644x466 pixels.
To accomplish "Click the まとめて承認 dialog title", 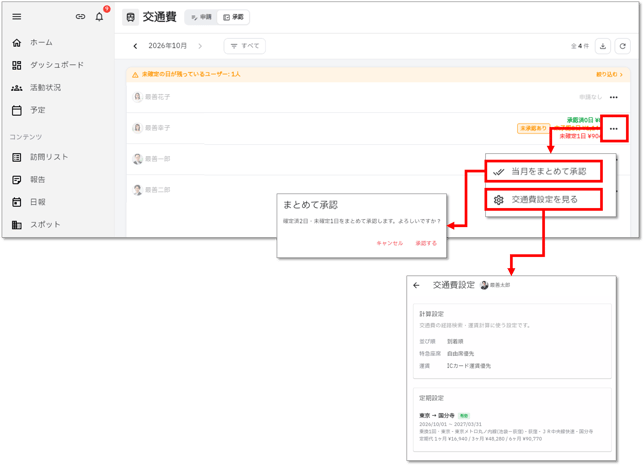I will tap(310, 205).
